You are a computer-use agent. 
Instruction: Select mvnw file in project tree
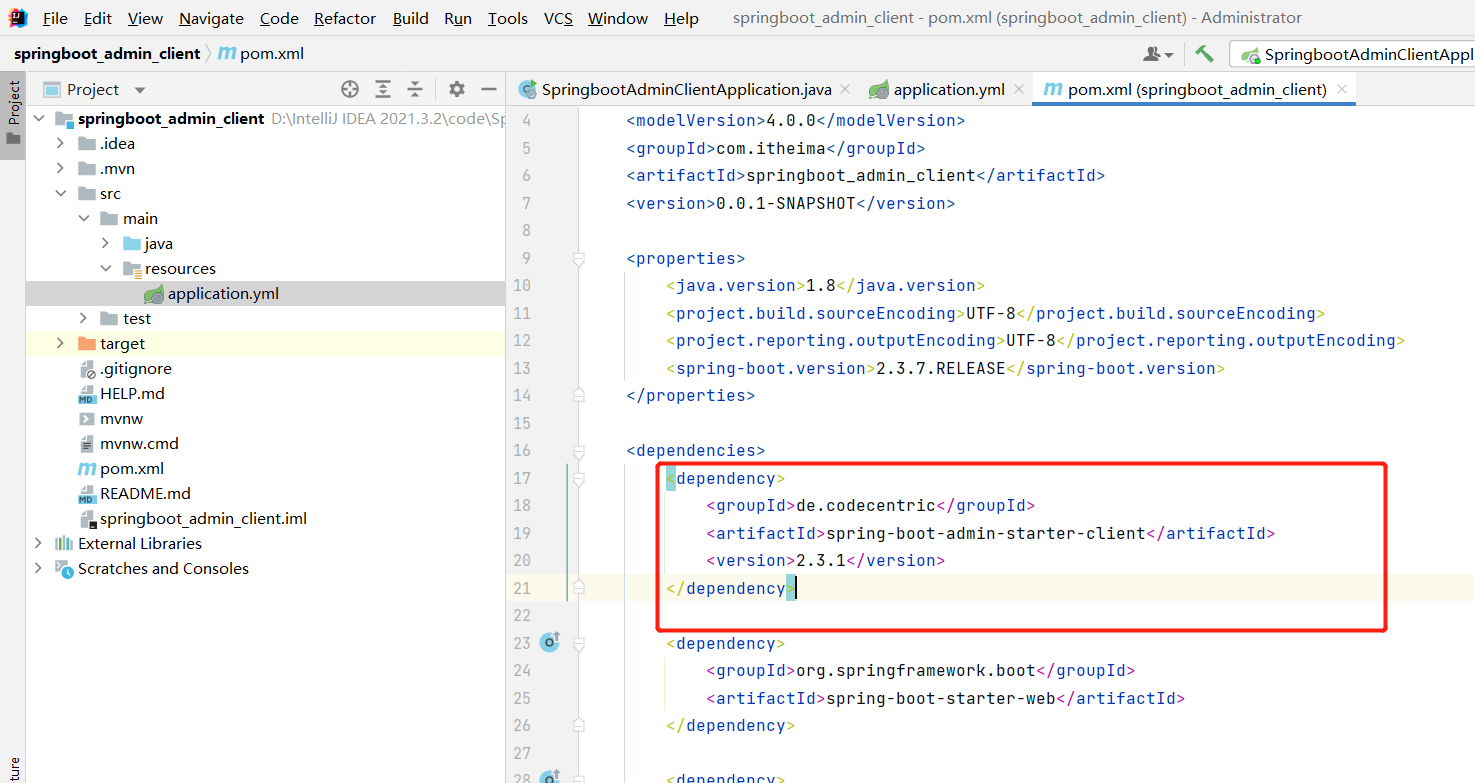pos(121,418)
